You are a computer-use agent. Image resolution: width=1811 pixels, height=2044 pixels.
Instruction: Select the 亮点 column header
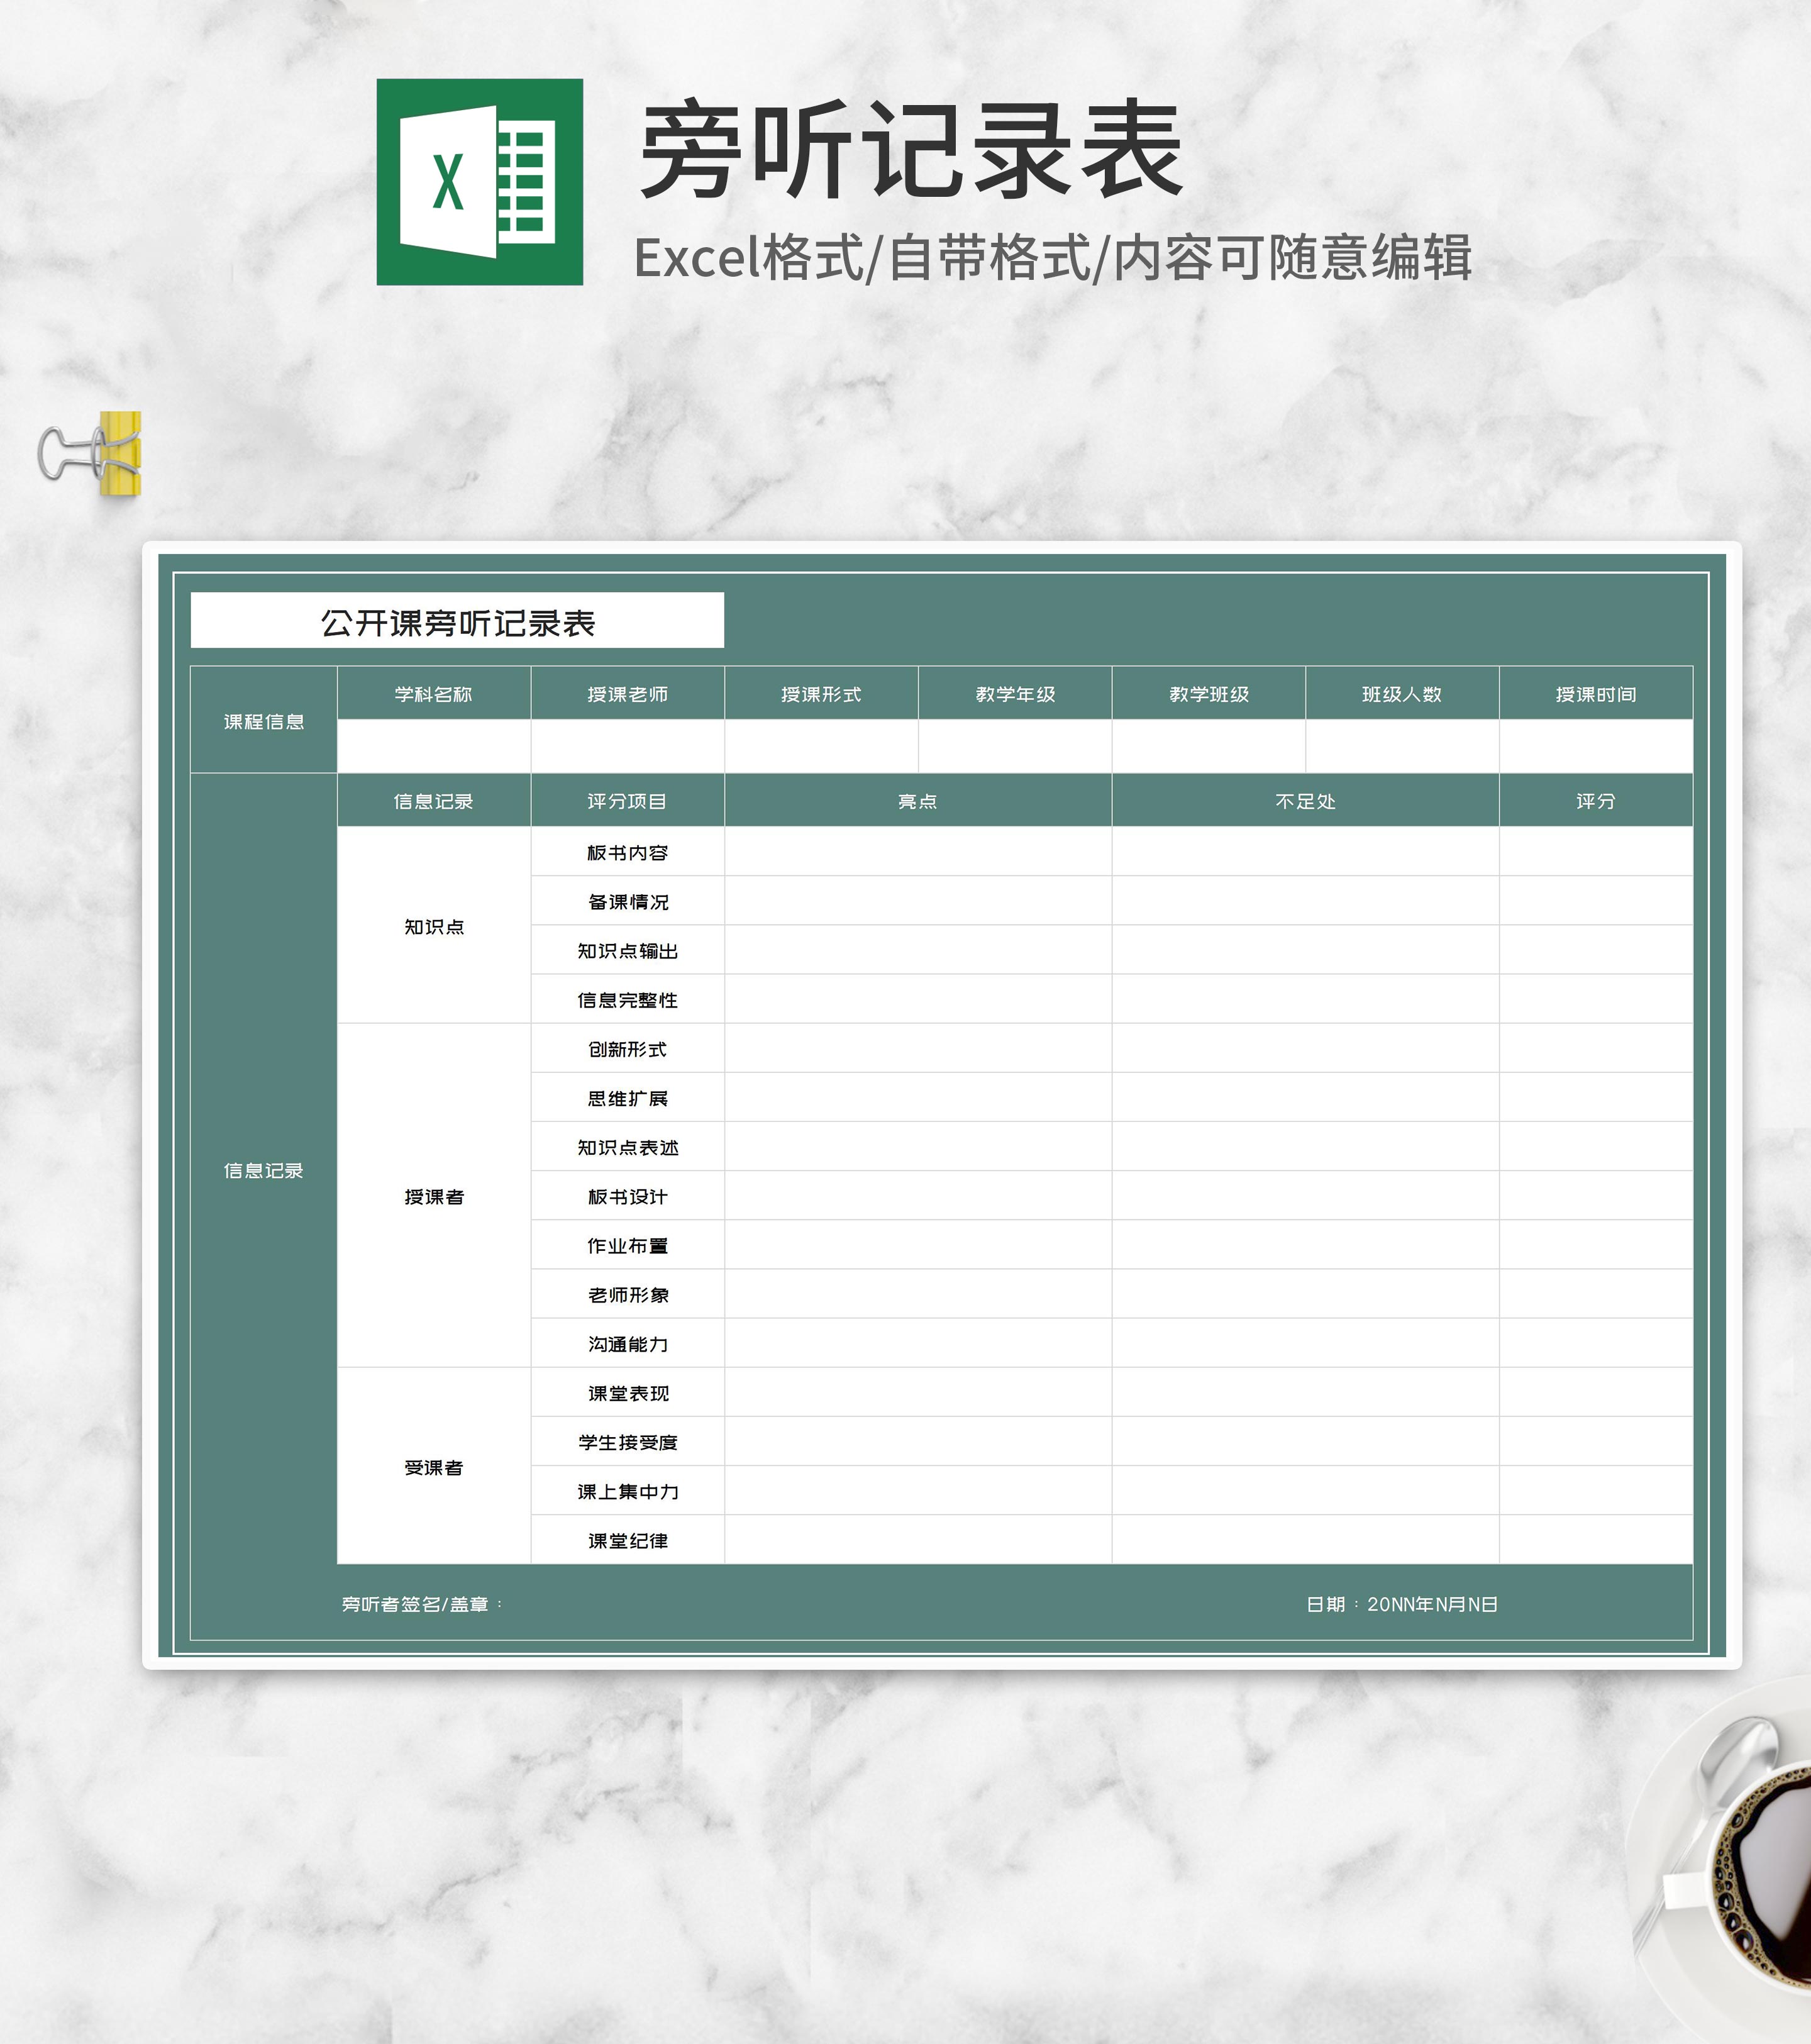pos(917,801)
